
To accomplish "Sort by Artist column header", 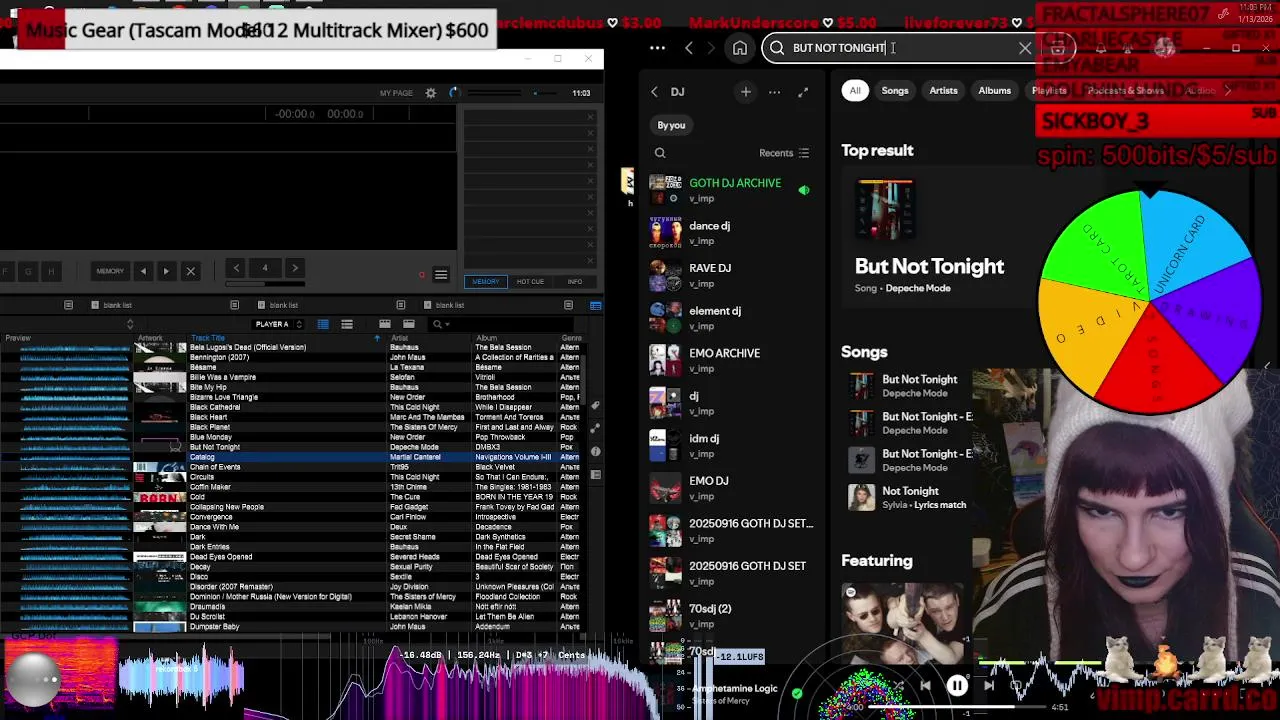I will [x=400, y=338].
